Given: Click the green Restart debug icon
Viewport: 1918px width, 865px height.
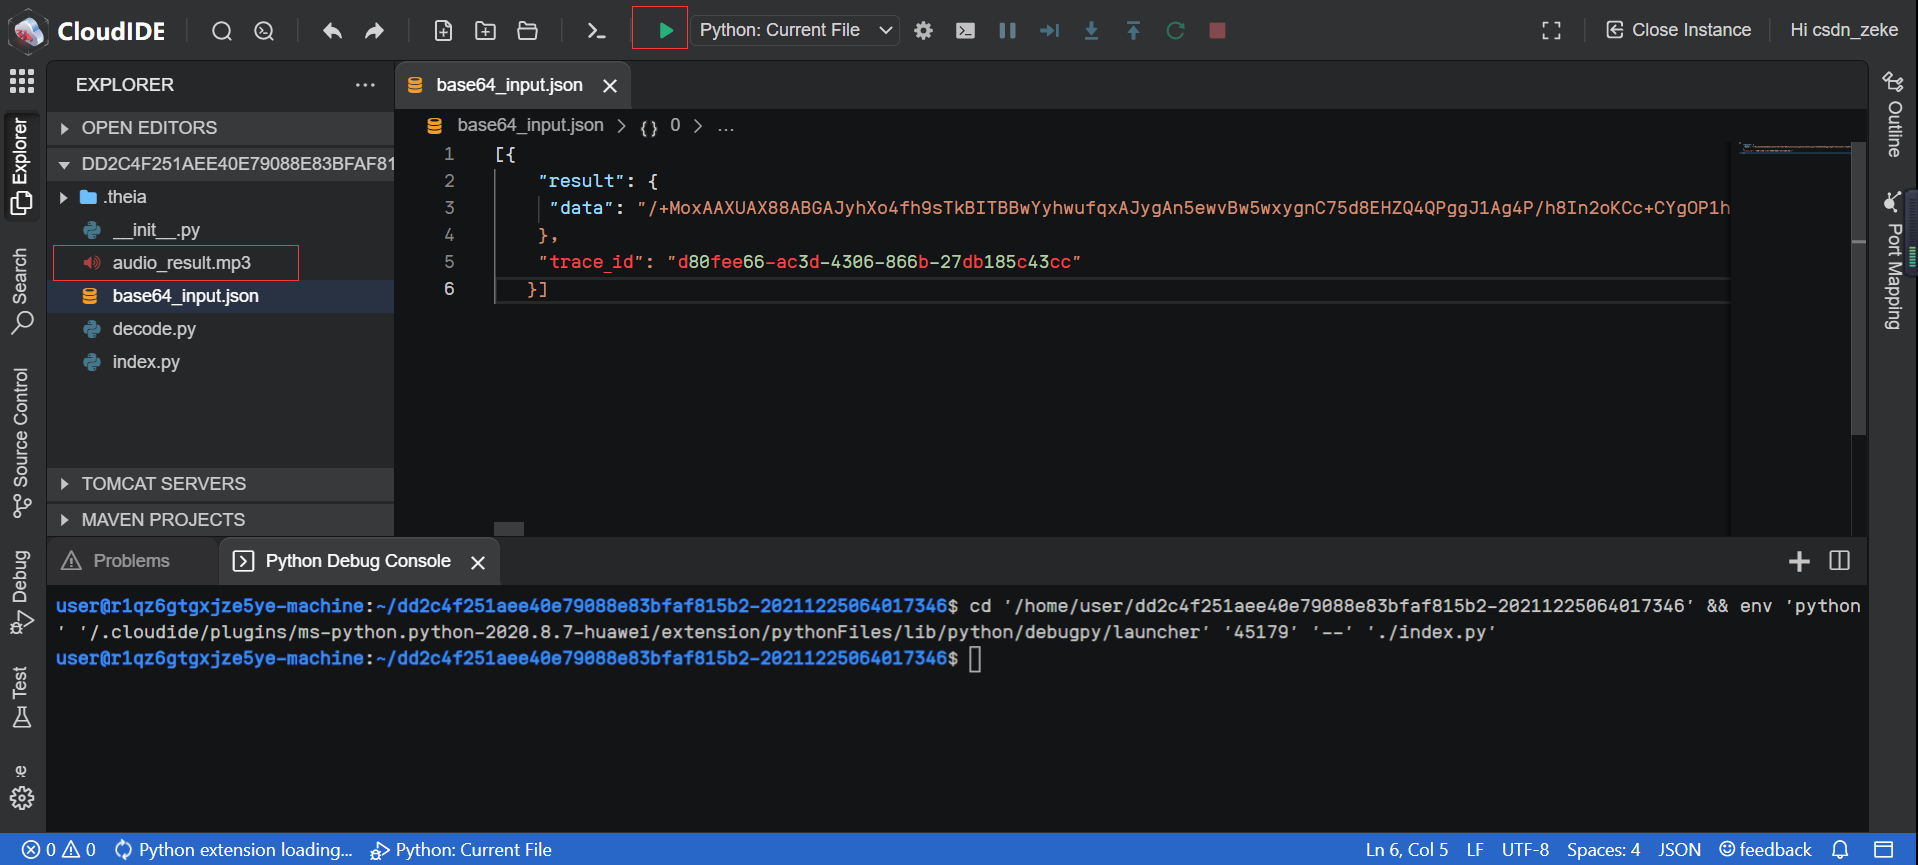Looking at the screenshot, I should [1175, 31].
